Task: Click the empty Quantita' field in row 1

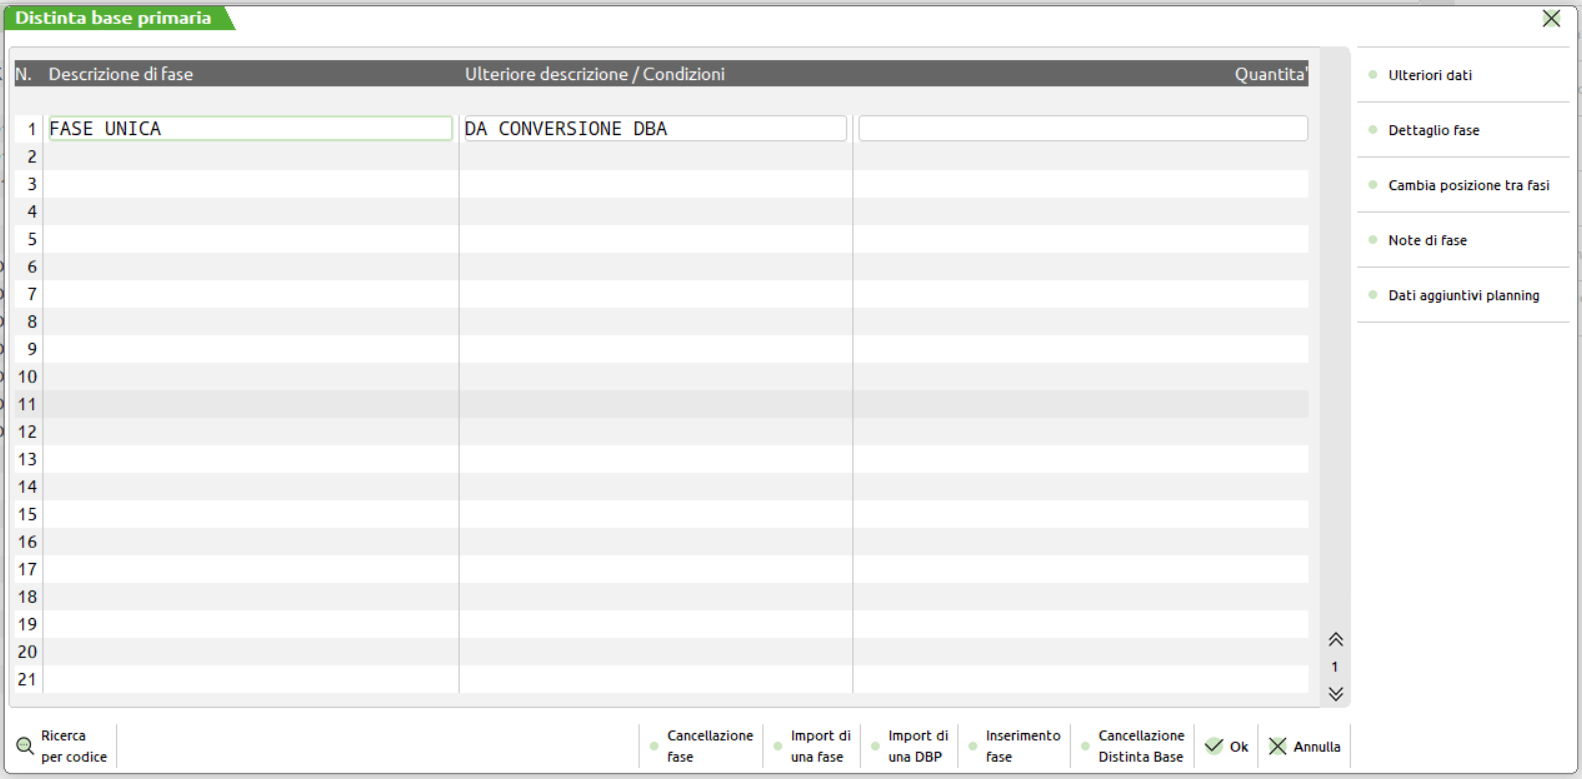Action: [x=1082, y=129]
